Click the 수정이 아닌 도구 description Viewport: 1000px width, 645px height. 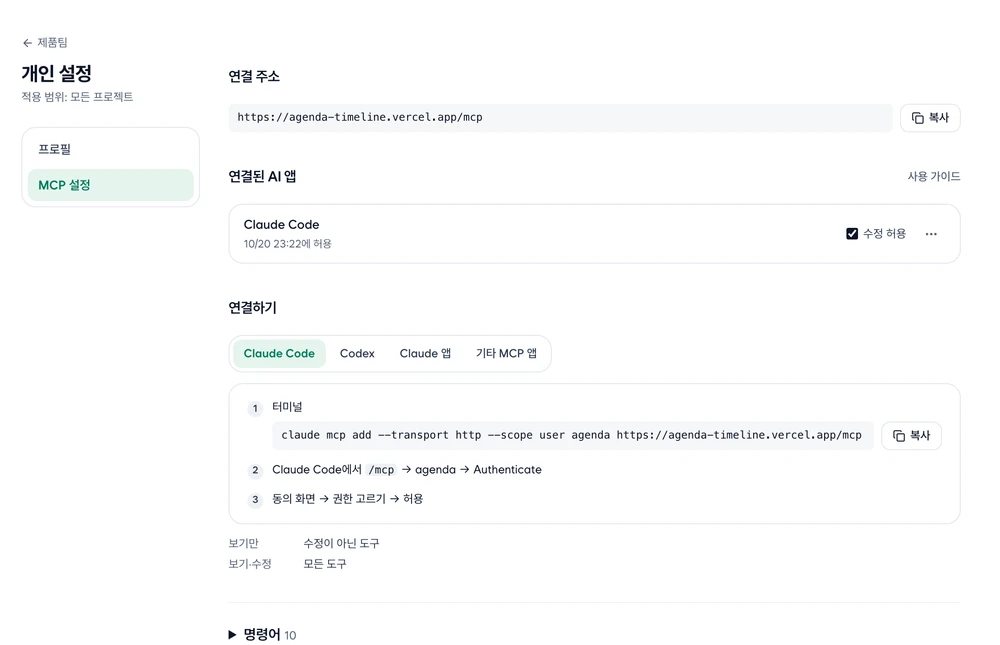pyautogui.click(x=341, y=544)
